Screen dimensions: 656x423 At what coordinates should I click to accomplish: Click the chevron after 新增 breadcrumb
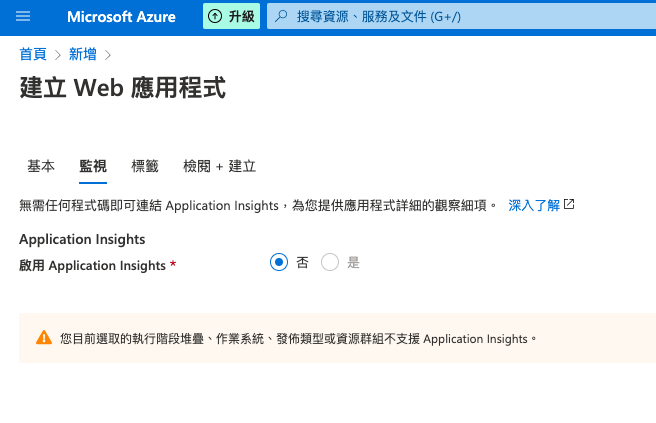[108, 55]
